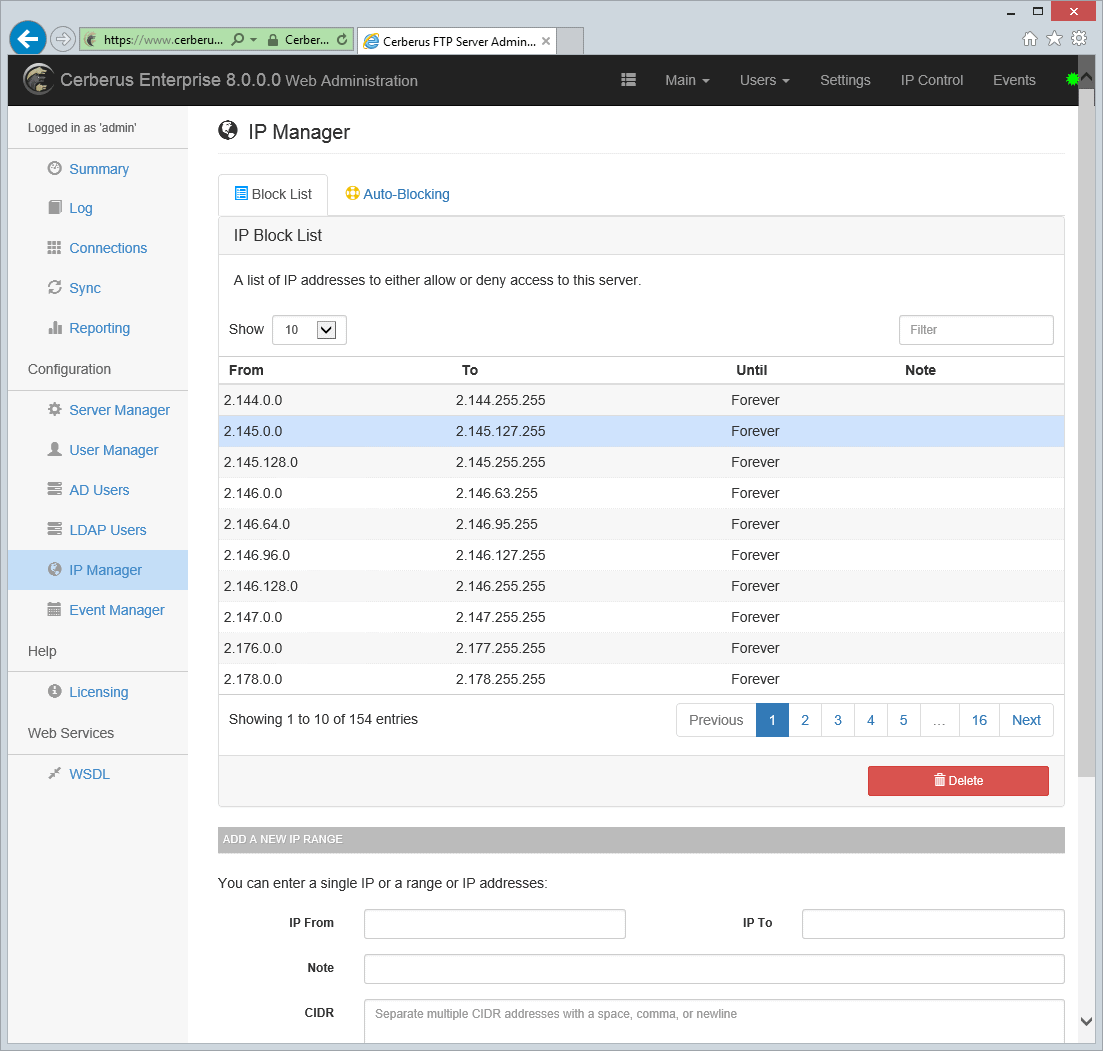Viewport: 1103px width, 1051px height.
Task: Click the CIDR text area
Action: (714, 1021)
